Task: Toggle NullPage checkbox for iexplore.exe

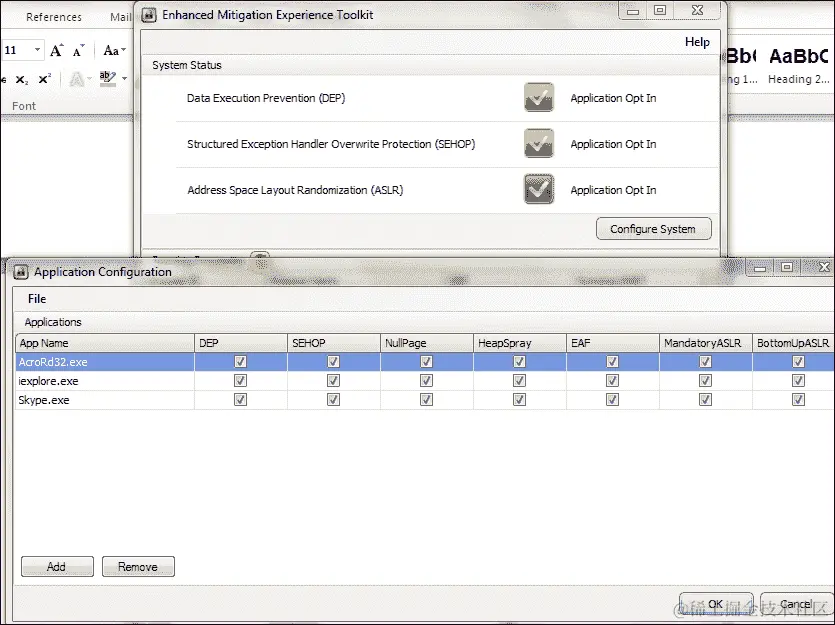Action: click(x=426, y=381)
